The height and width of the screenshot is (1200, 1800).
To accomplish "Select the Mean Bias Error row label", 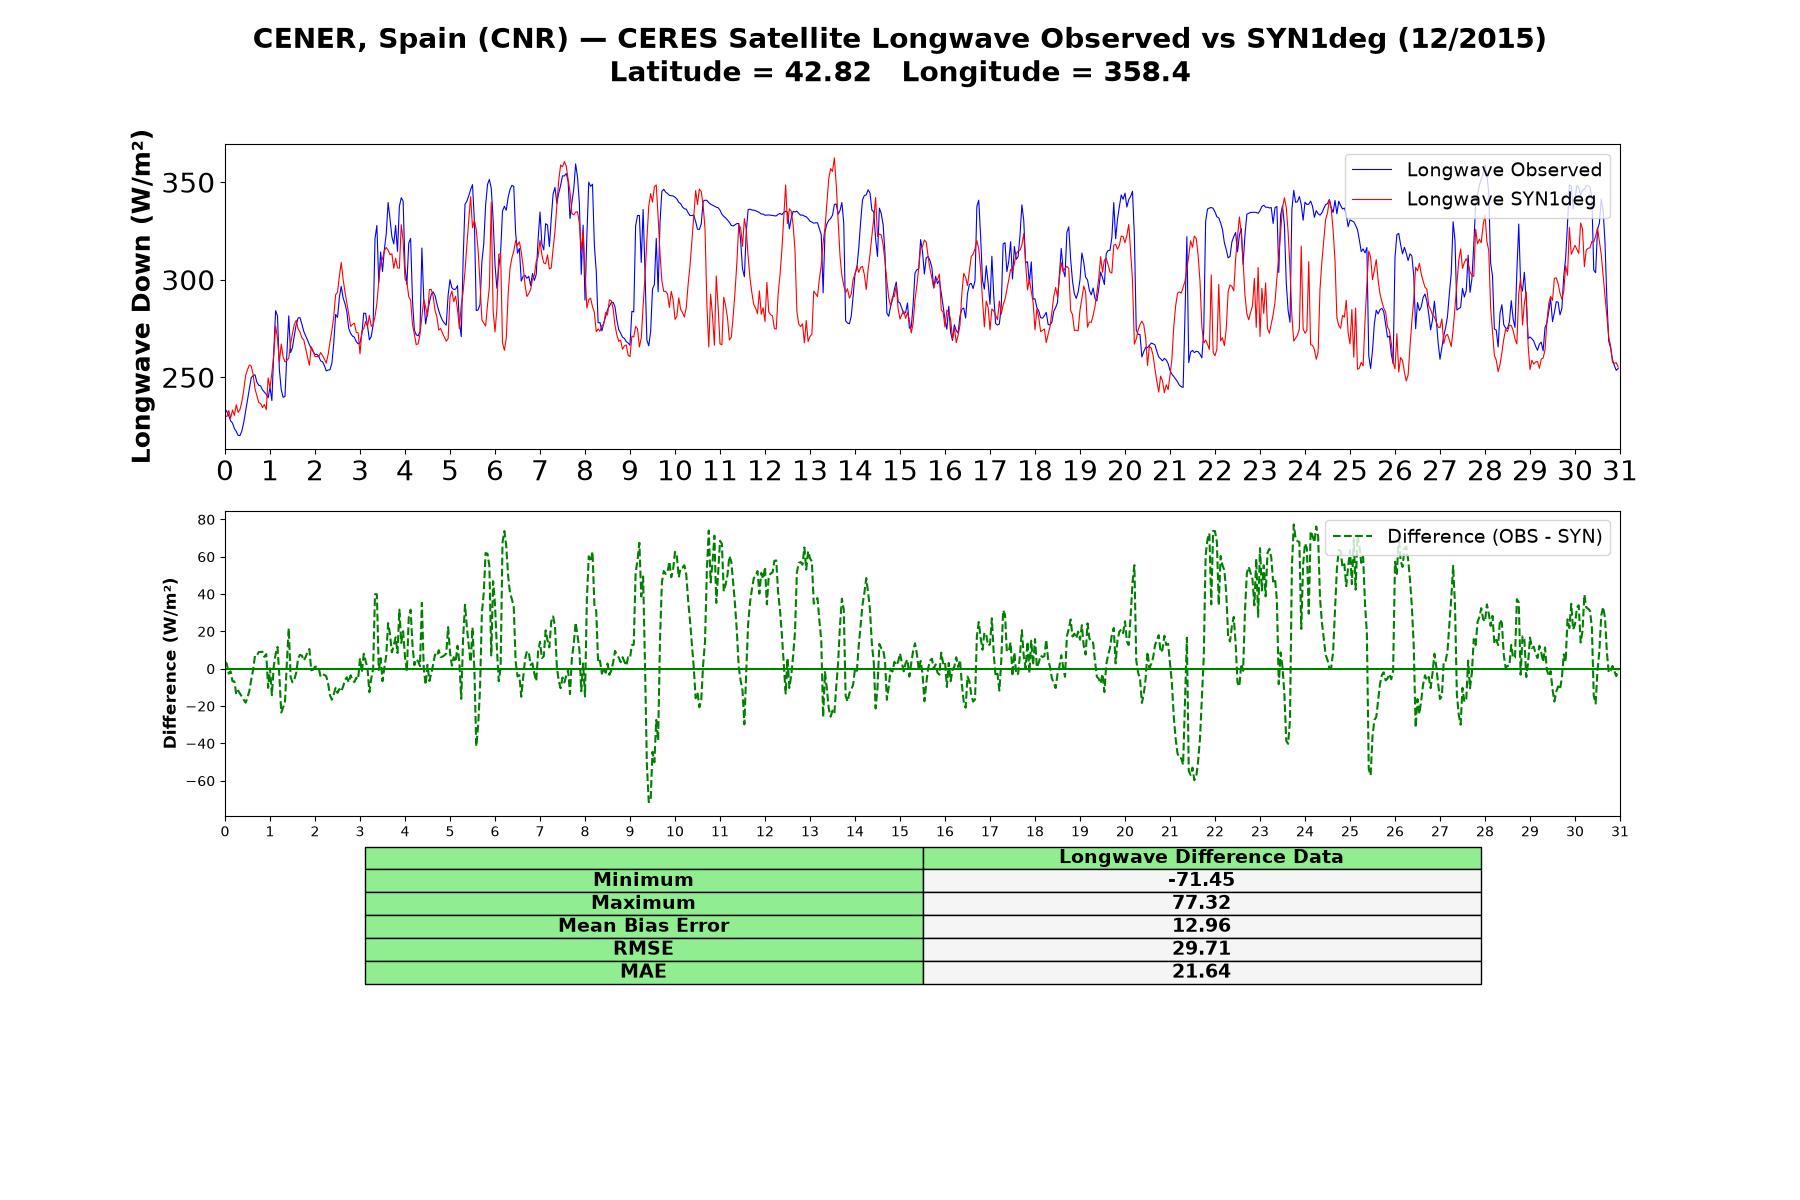I will click(644, 926).
